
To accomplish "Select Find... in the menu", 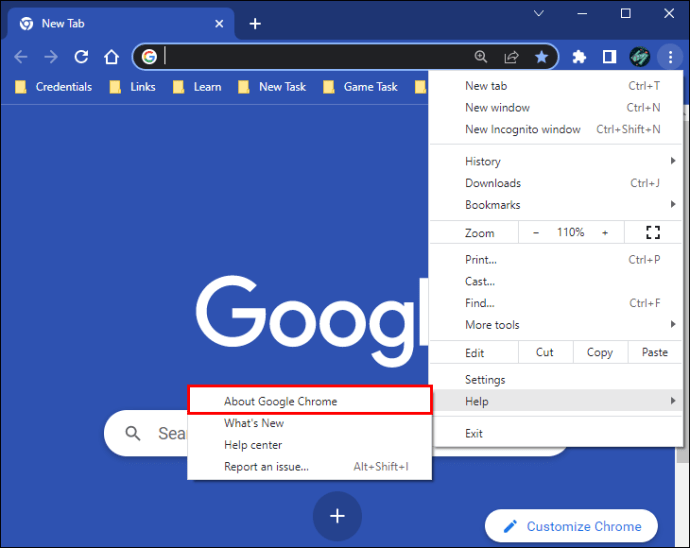I will [556, 303].
